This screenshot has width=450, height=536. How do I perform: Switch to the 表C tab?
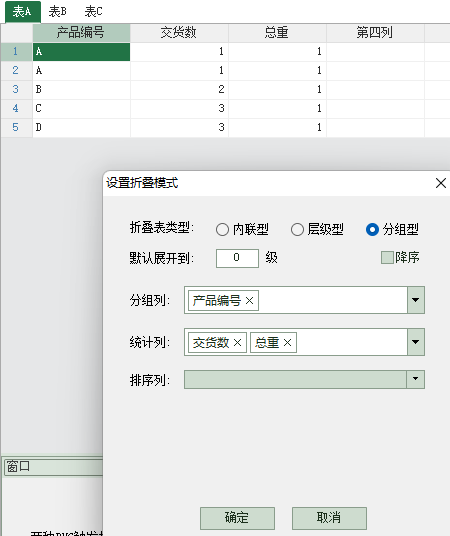coord(93,12)
